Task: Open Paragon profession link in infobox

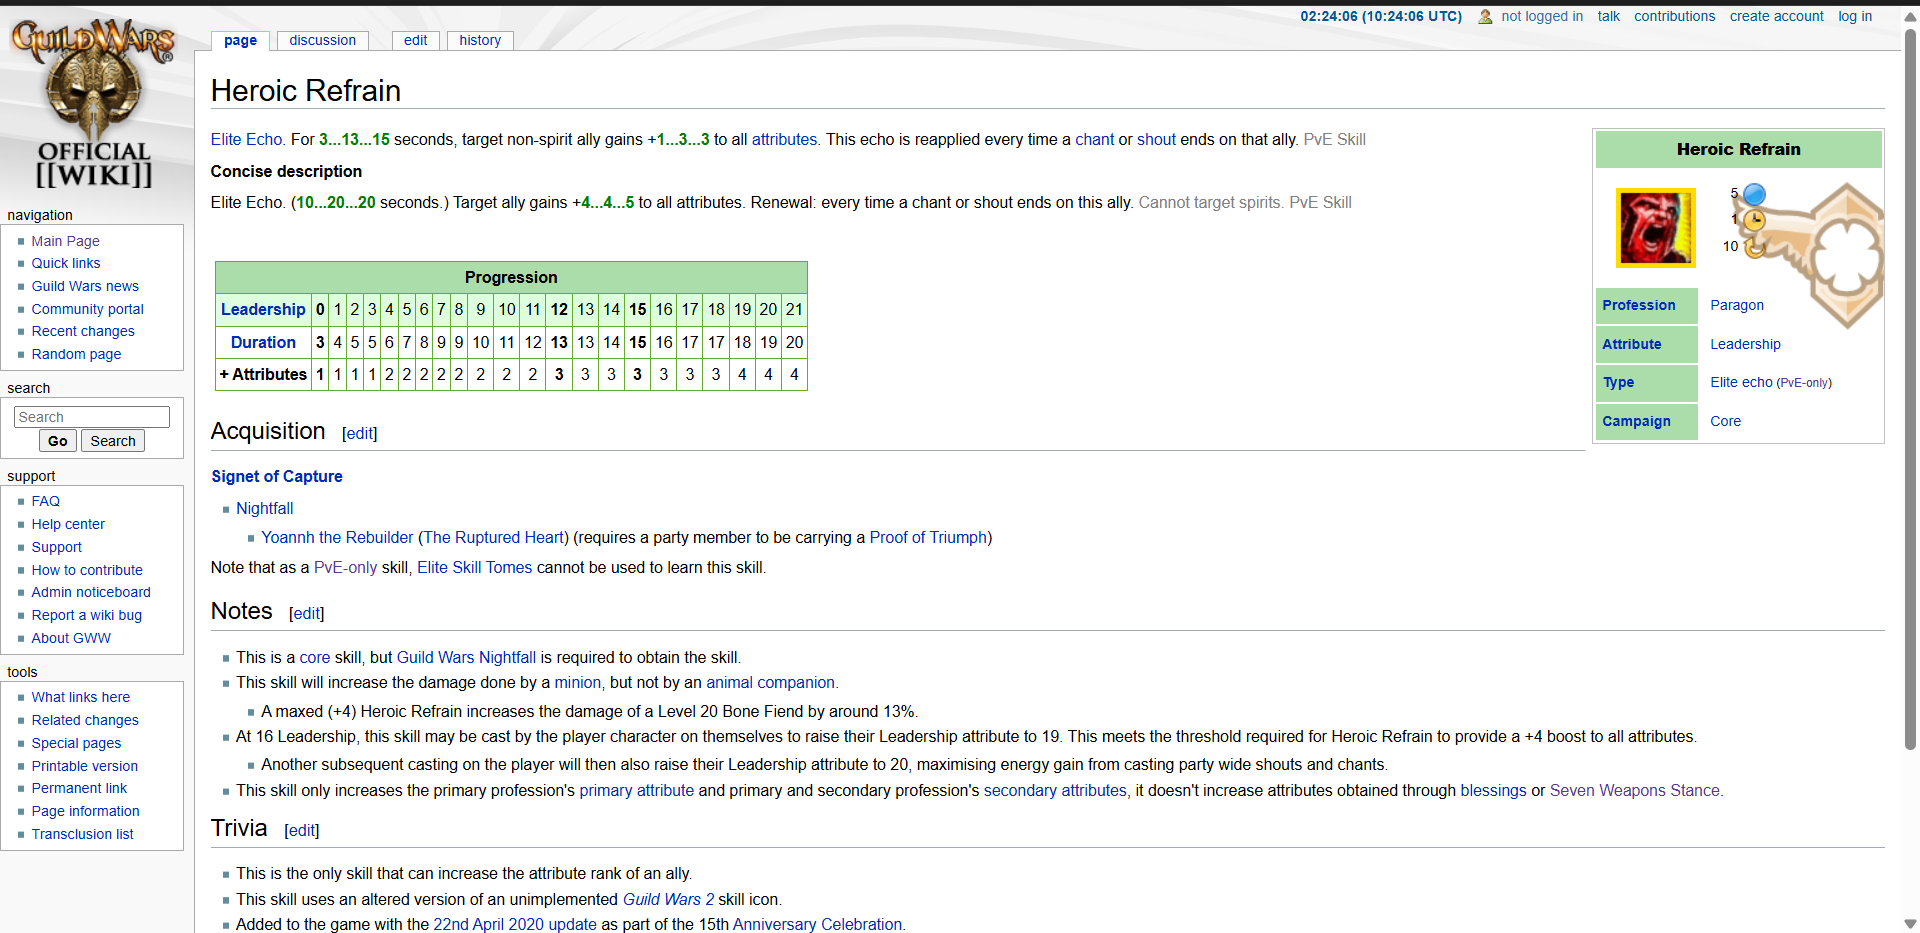Action: coord(1737,305)
